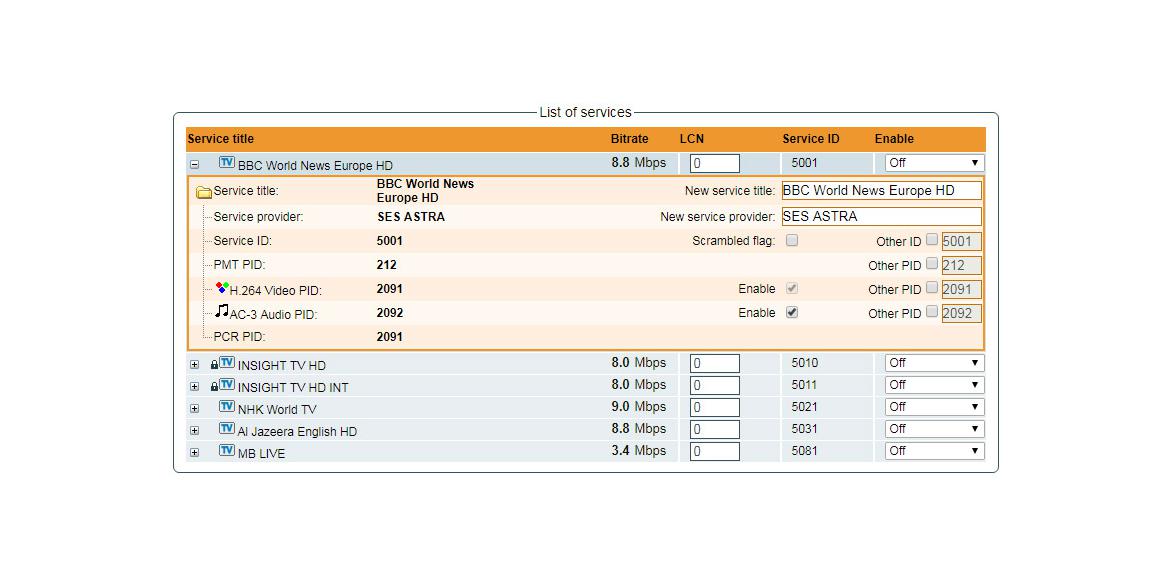
Task: Check the Scrambled flag checkbox
Action: coord(792,240)
